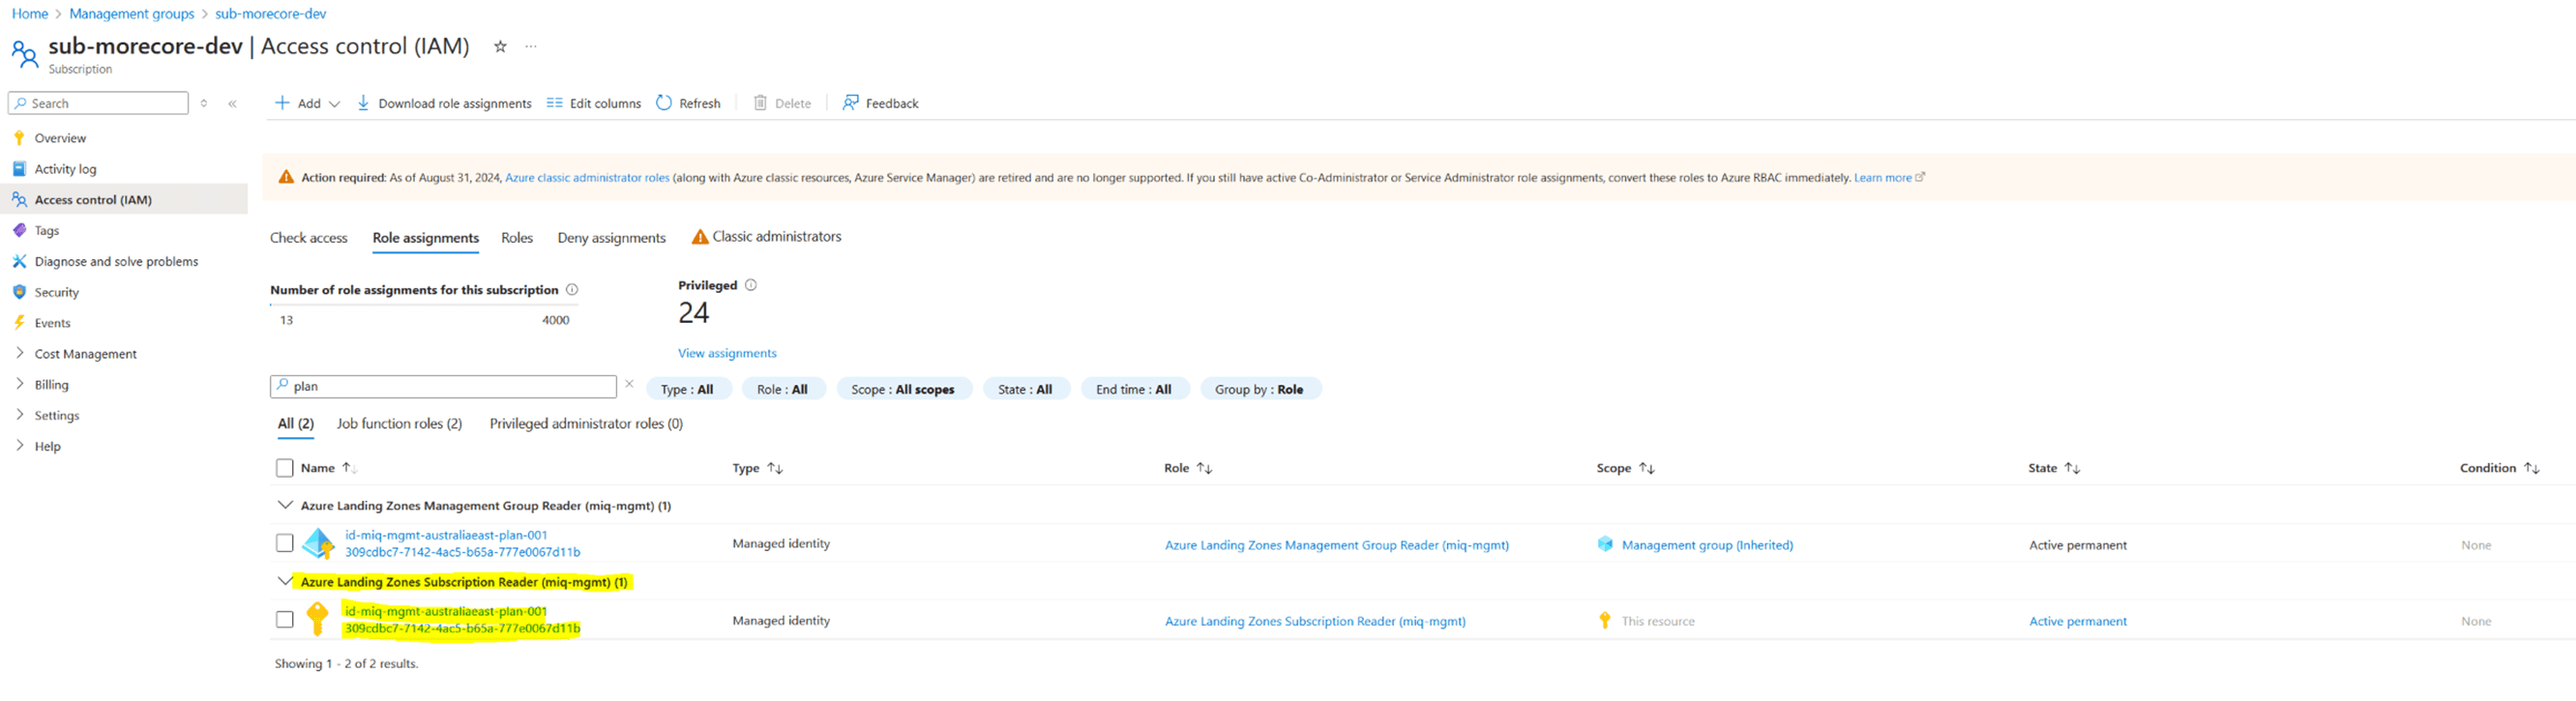
Task: Open Edit columns
Action: click(x=594, y=103)
